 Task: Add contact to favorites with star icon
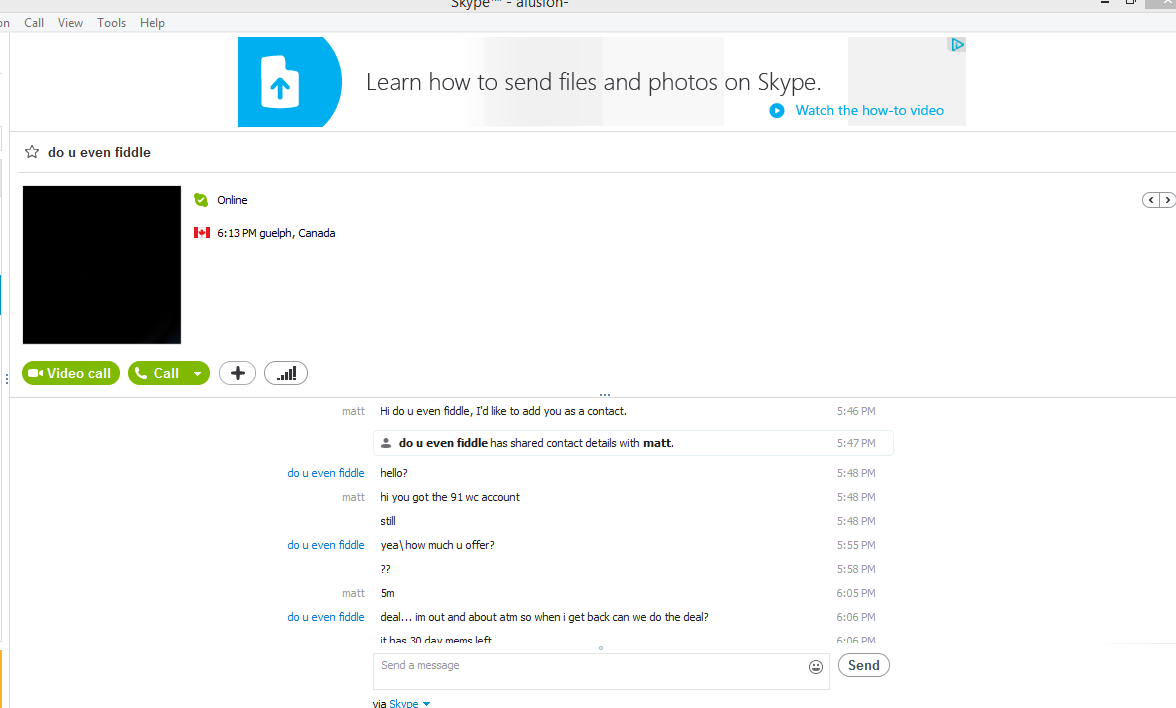click(x=32, y=153)
